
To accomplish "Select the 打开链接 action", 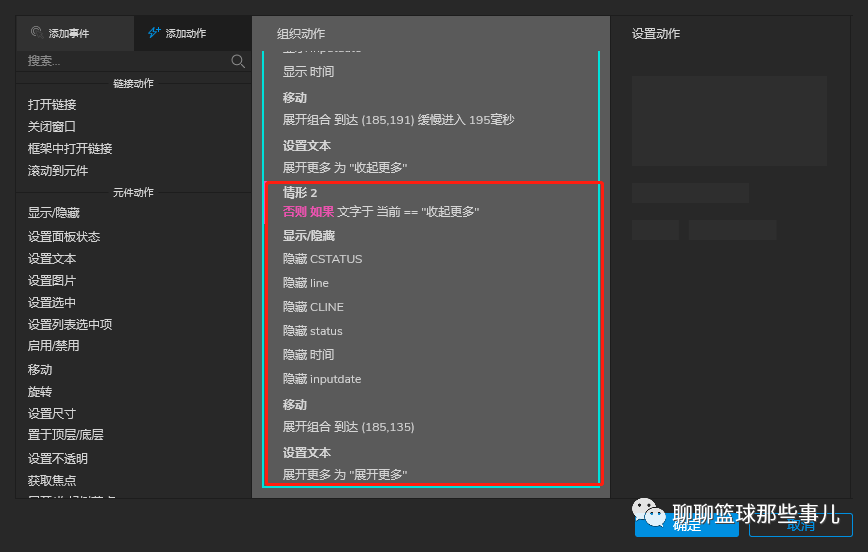I will [52, 105].
